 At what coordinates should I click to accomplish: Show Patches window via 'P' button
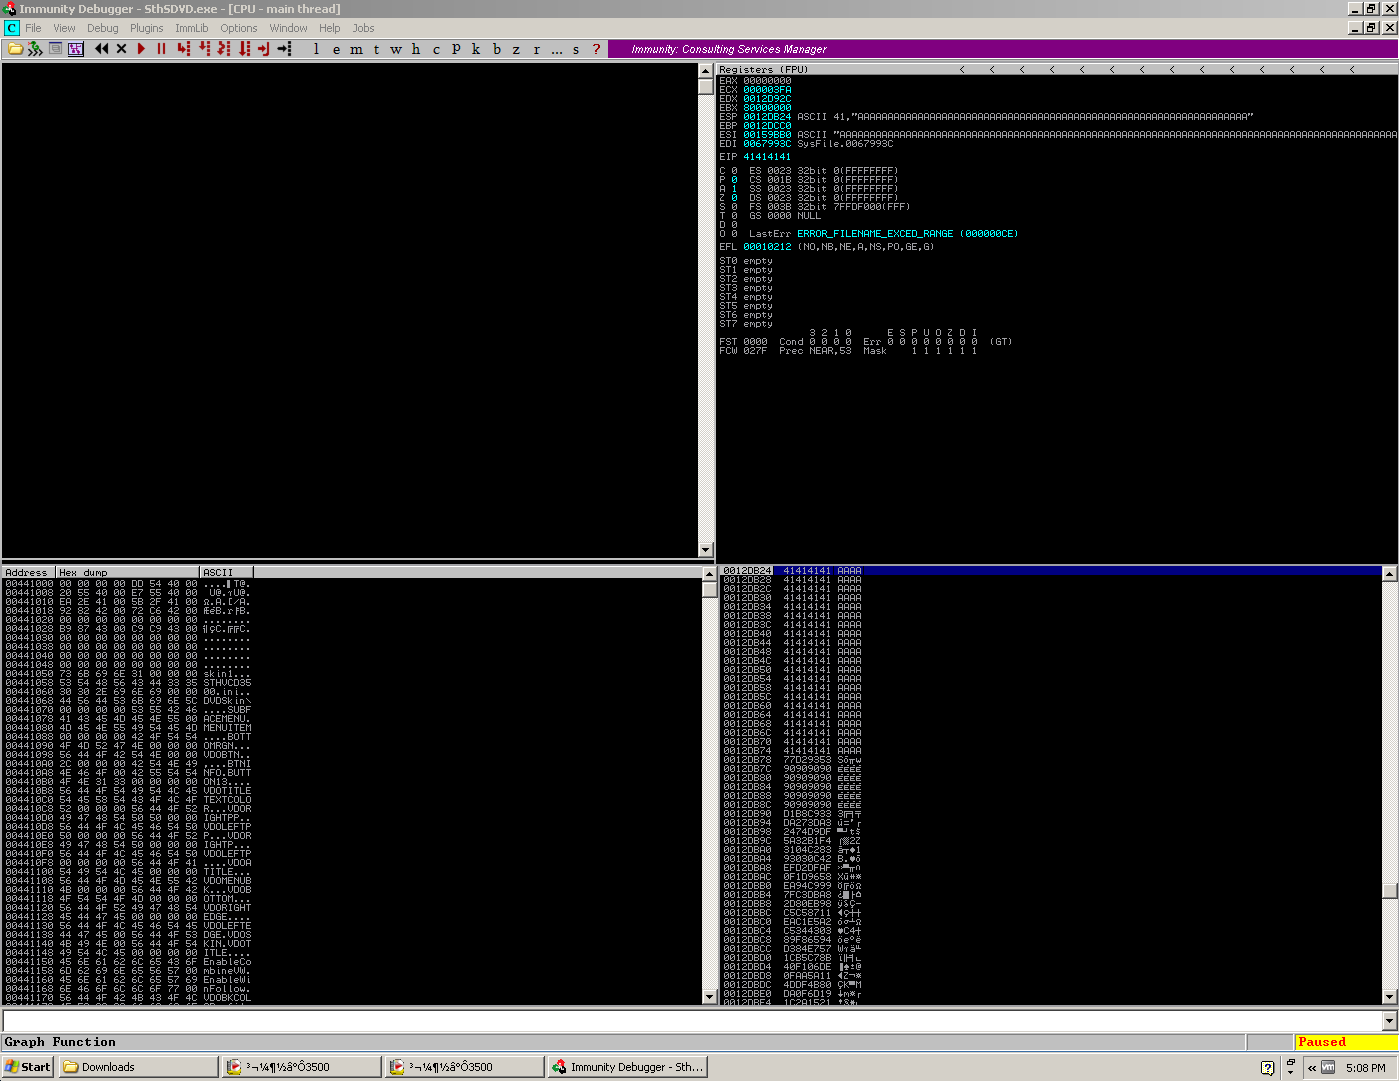456,48
